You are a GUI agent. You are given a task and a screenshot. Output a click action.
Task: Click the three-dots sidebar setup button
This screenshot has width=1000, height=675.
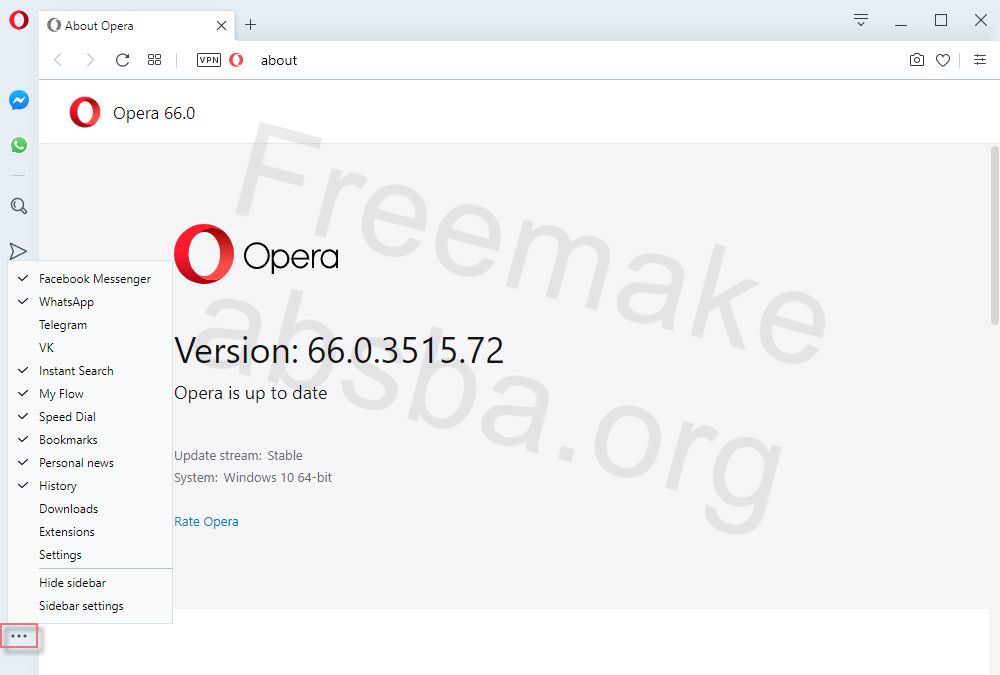tap(19, 636)
